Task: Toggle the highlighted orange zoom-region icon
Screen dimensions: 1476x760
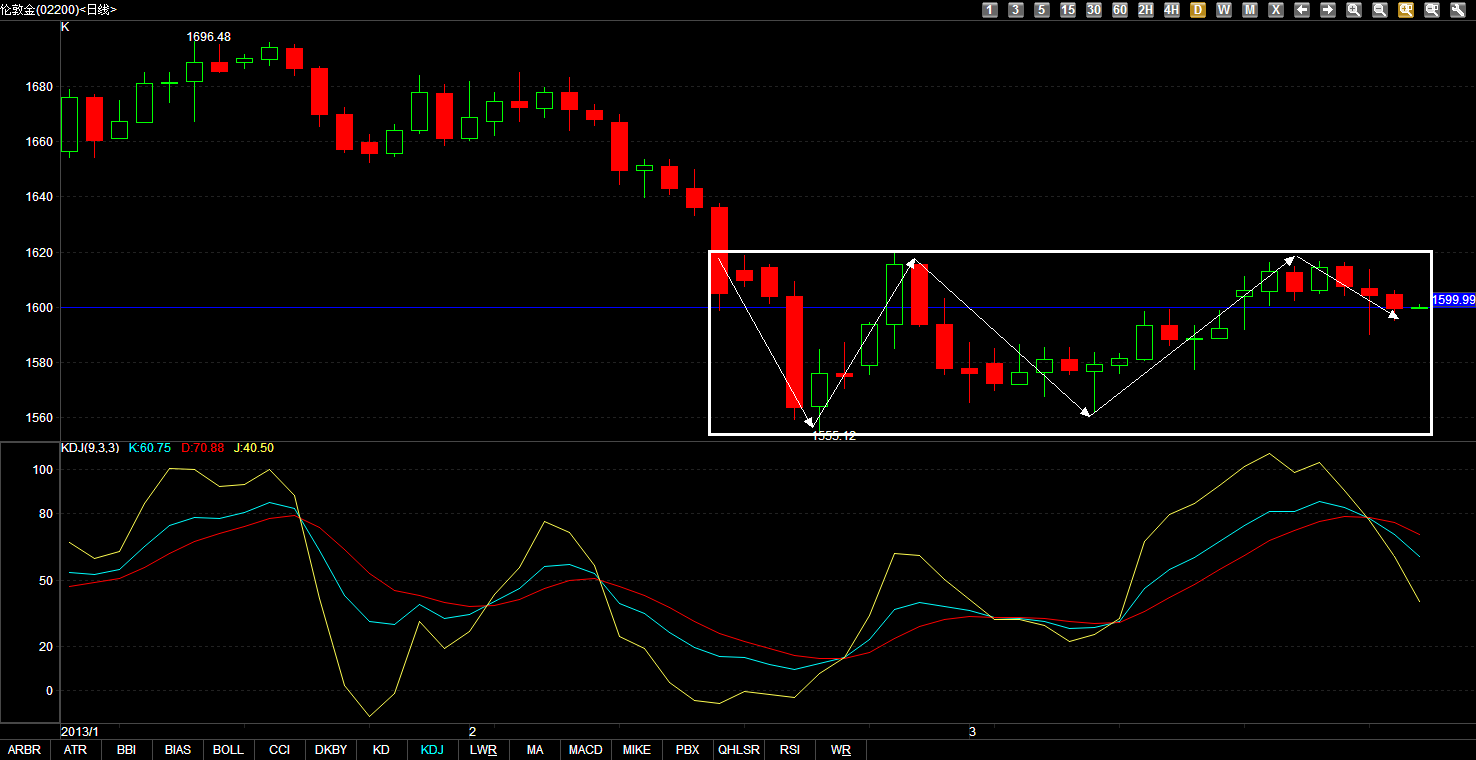Action: click(x=1406, y=9)
